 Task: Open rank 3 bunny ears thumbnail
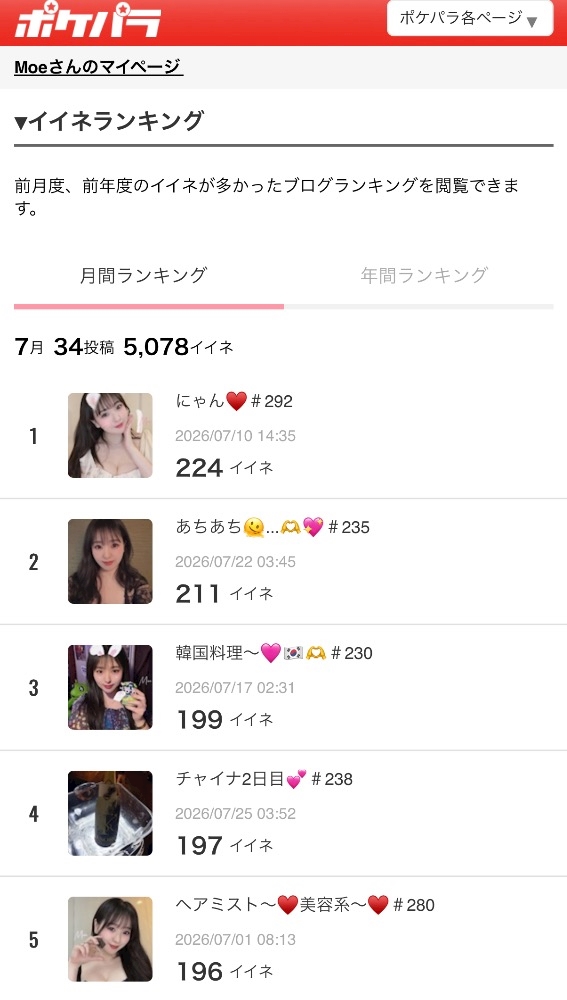tap(110, 688)
